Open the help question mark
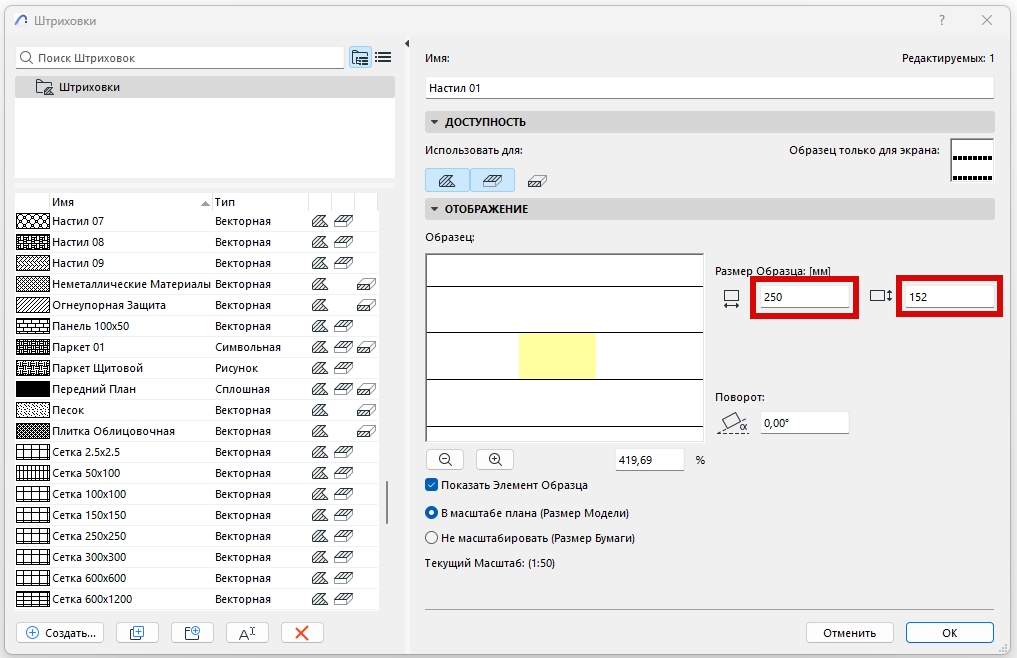Image resolution: width=1017 pixels, height=658 pixels. click(942, 20)
